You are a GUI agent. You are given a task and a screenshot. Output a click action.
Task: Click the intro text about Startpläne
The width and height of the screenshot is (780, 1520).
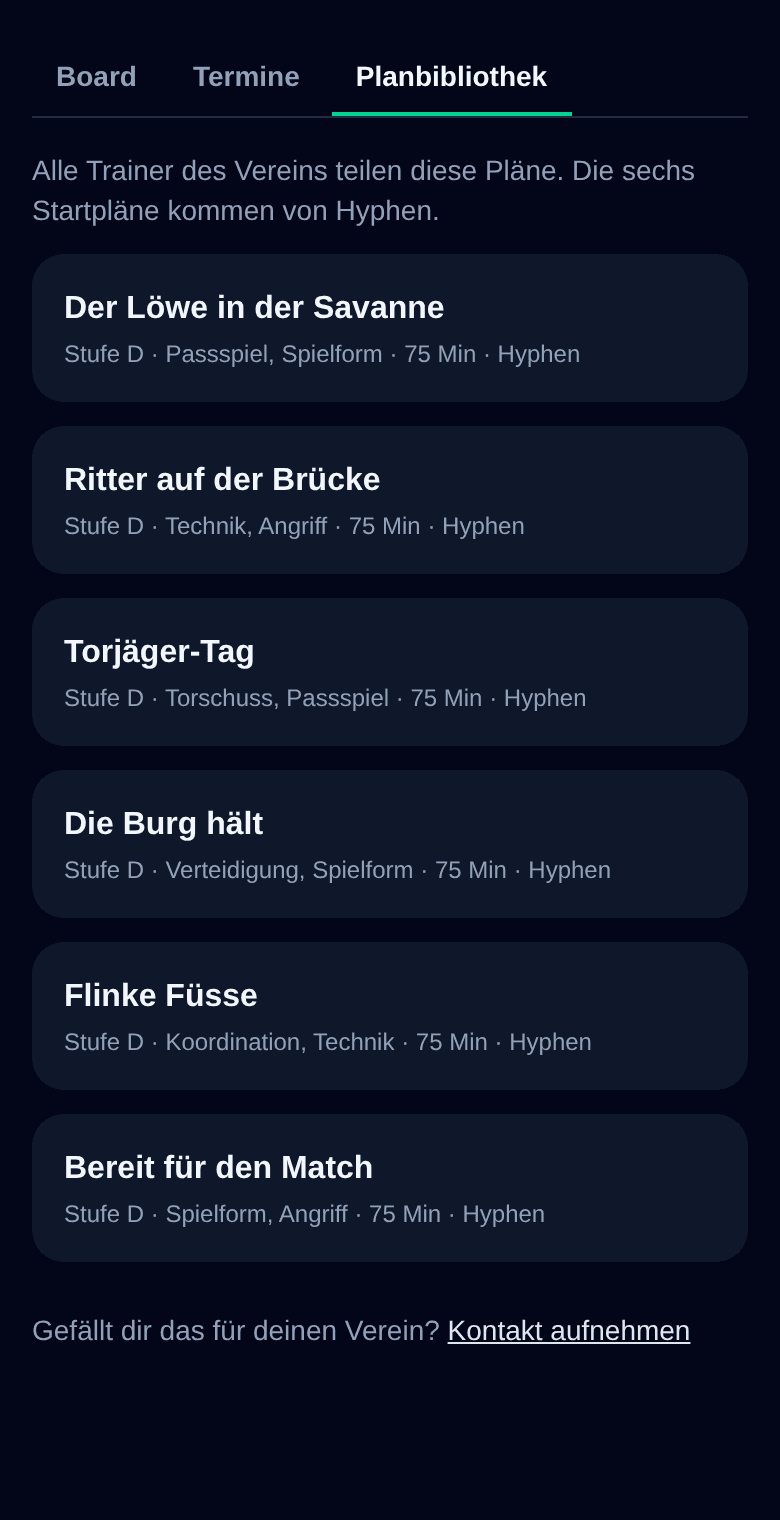364,191
